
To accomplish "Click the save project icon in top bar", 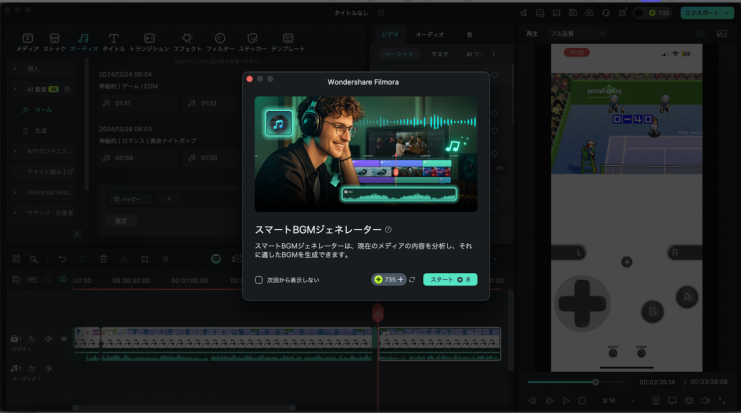I will coord(573,13).
